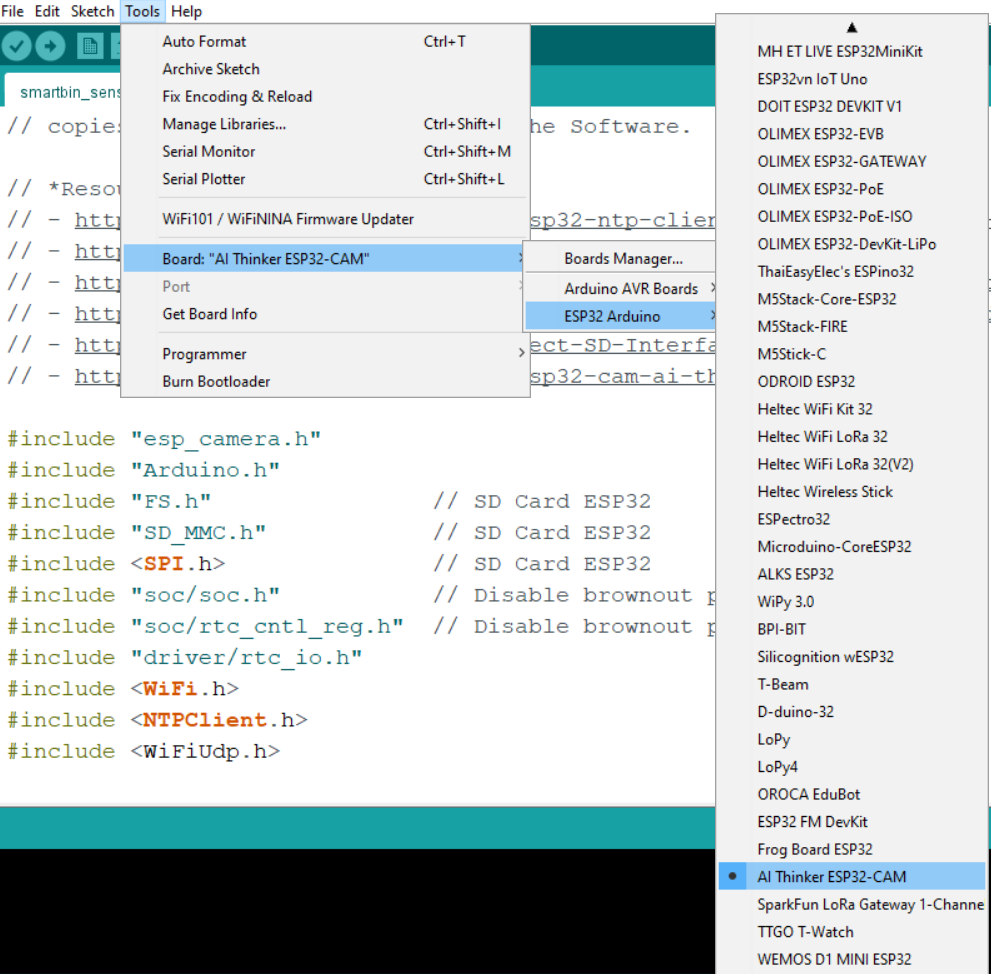
Task: Open WiFi101 / WiFiNINA Firmware Updater
Action: tap(325, 219)
